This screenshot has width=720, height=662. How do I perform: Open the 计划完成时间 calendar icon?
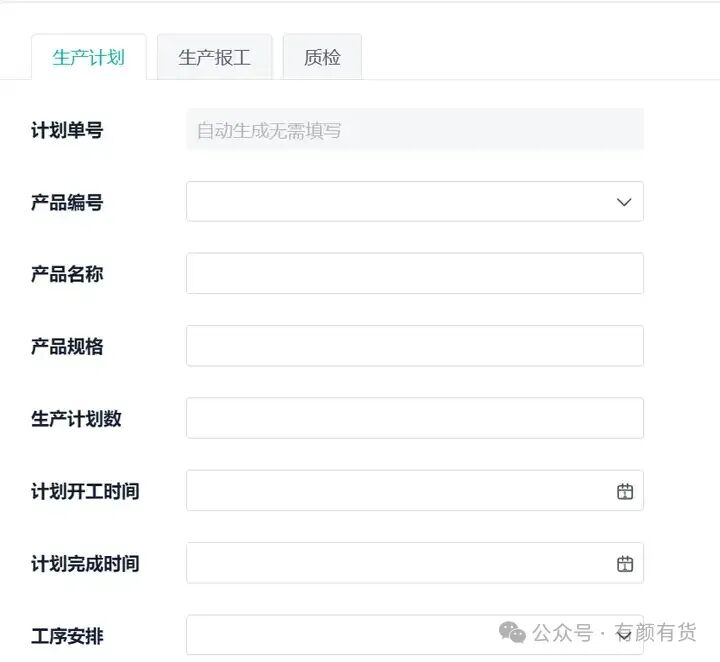(x=624, y=564)
